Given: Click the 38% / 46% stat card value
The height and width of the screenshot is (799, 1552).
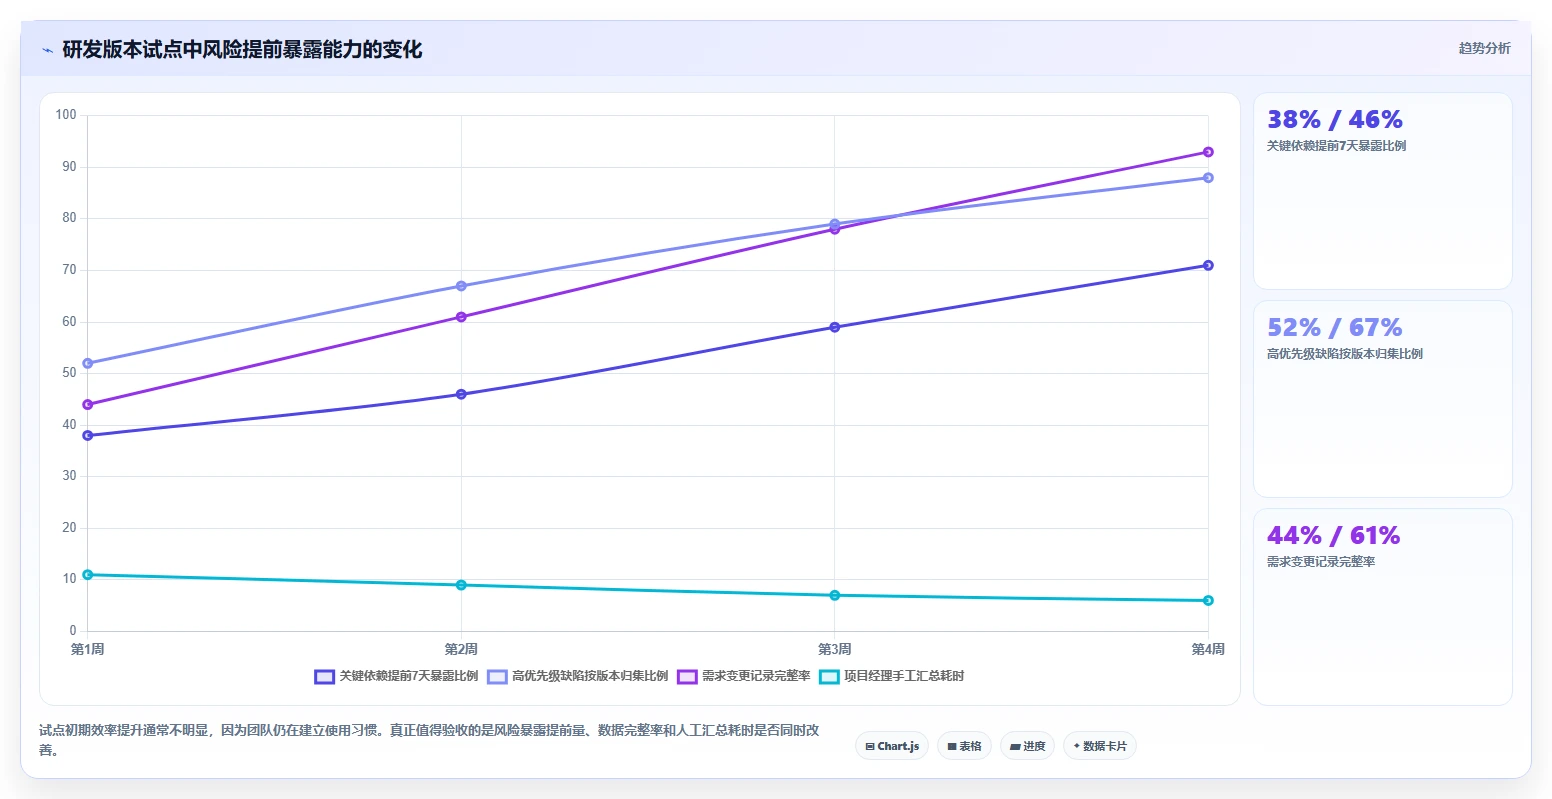Looking at the screenshot, I should pyautogui.click(x=1334, y=120).
